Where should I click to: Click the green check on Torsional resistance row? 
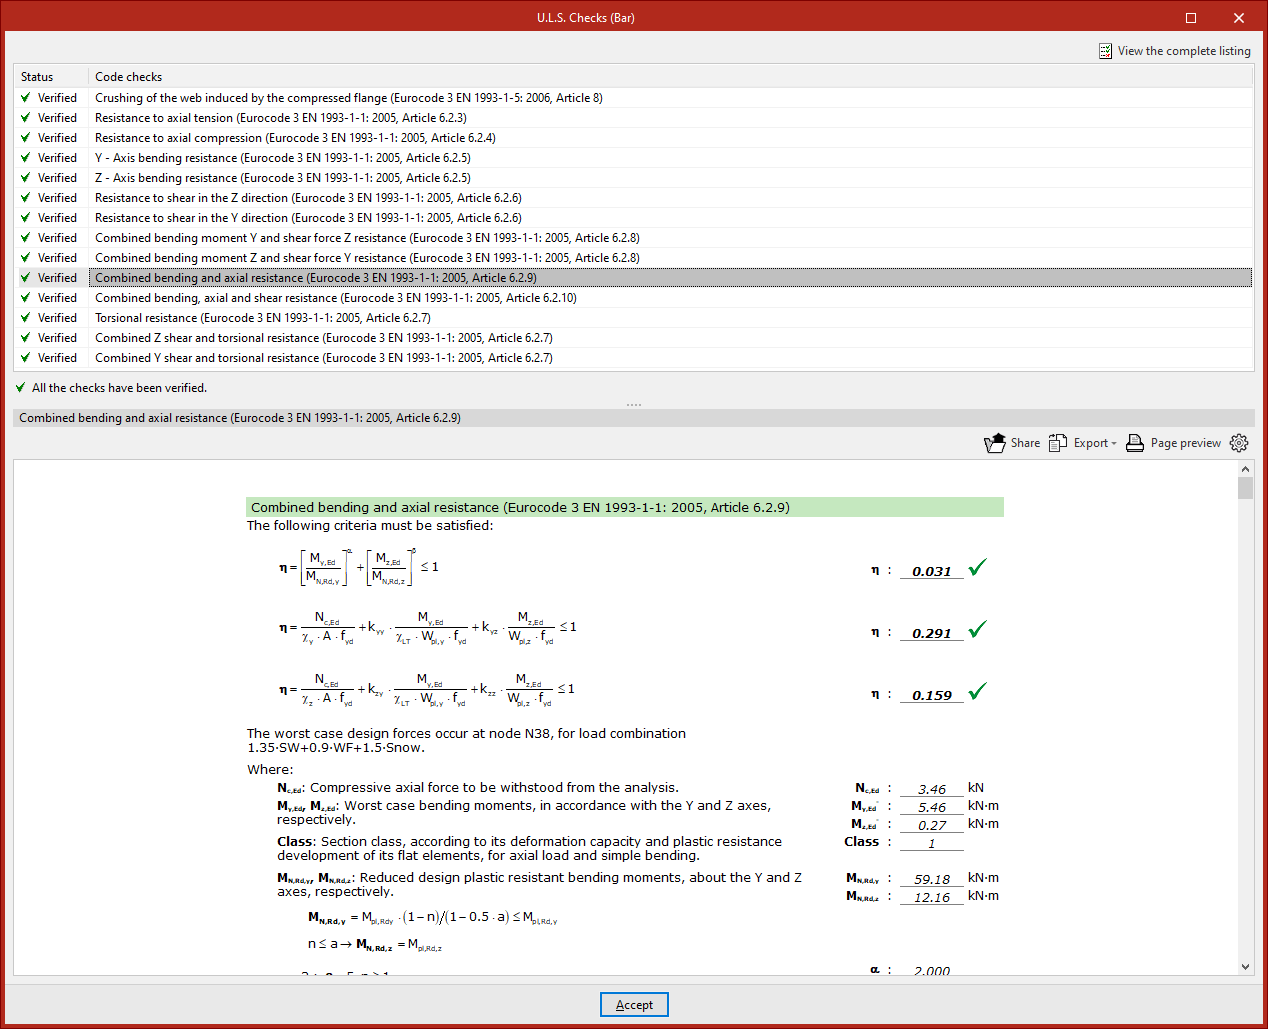pos(25,318)
